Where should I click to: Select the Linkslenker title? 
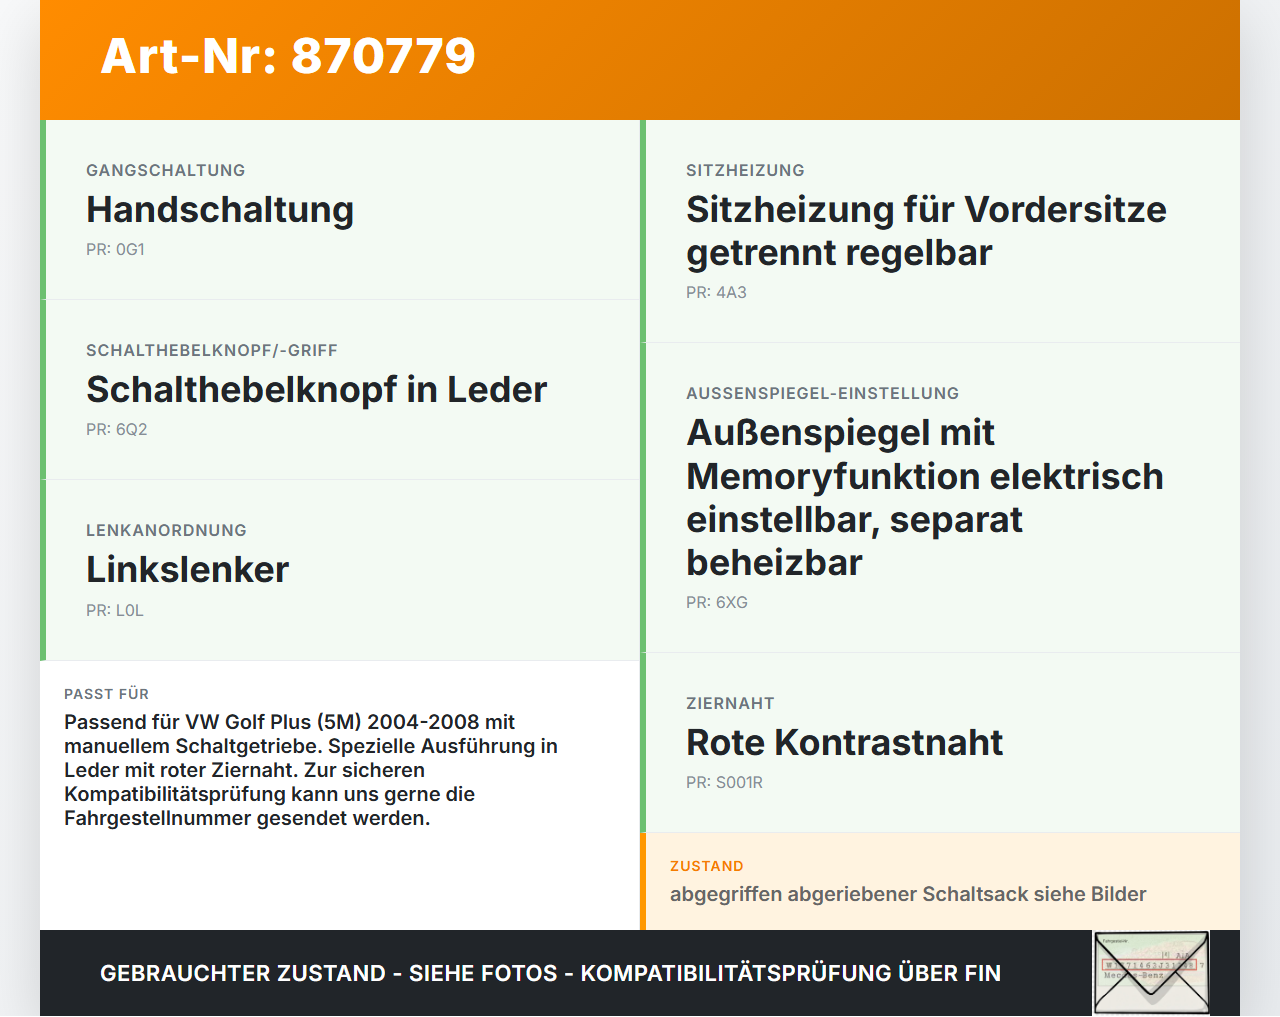[187, 570]
